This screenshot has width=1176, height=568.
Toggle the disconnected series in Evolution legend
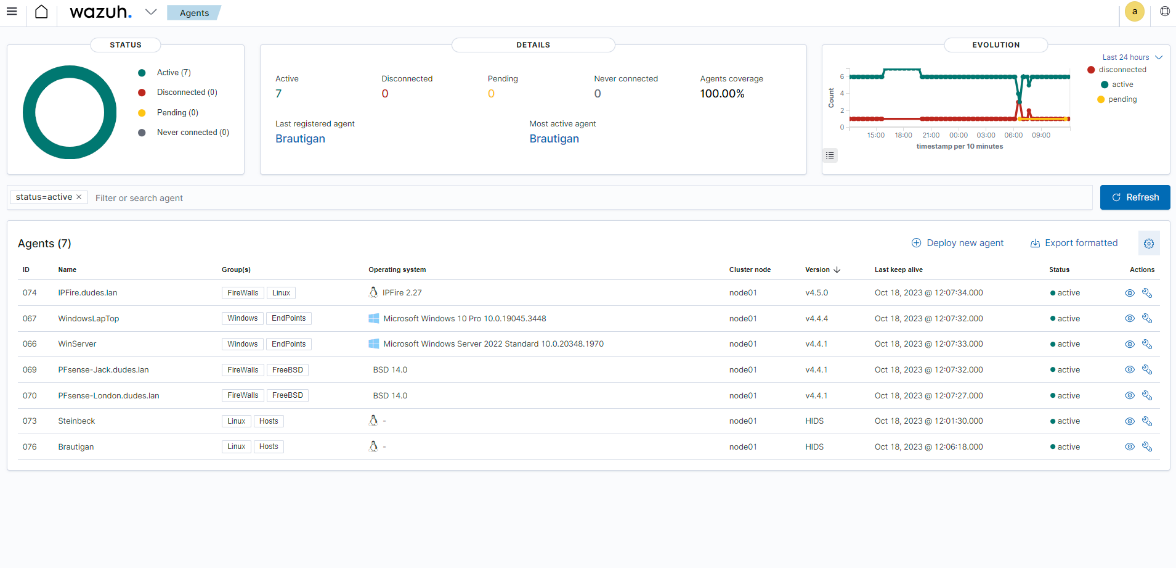tap(1121, 70)
